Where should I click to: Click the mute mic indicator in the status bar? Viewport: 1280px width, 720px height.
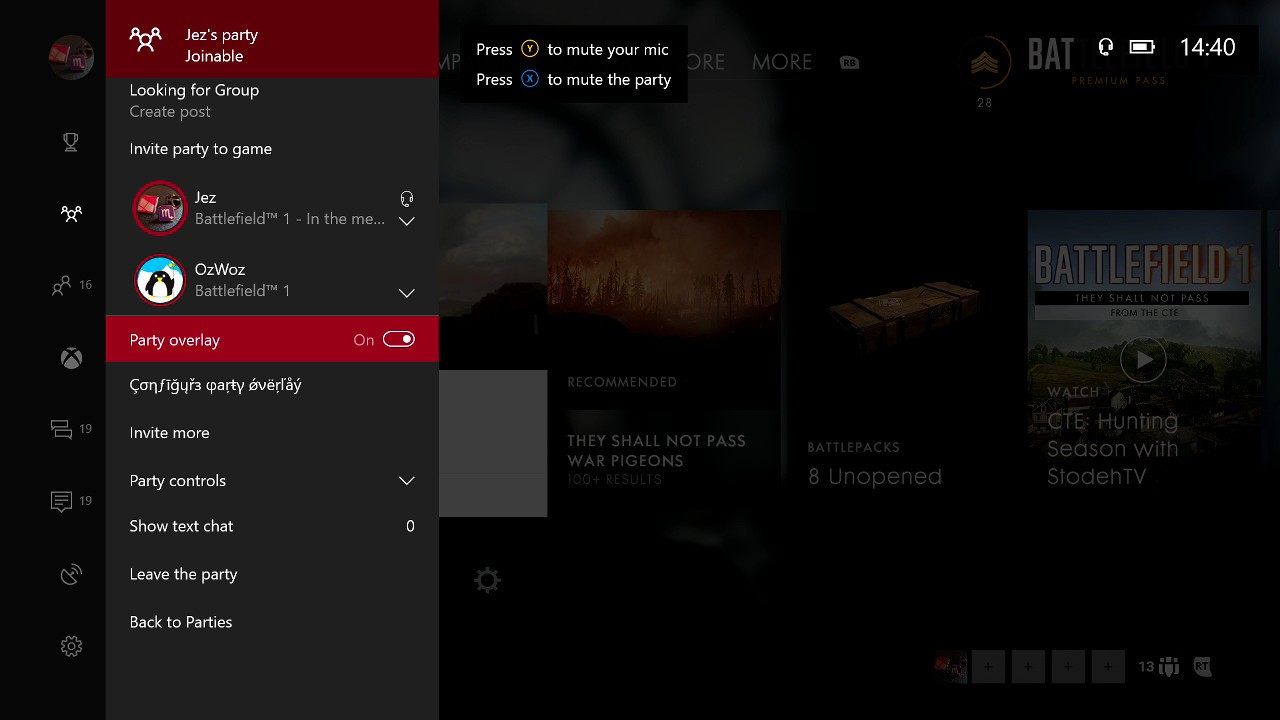pyautogui.click(x=1106, y=46)
